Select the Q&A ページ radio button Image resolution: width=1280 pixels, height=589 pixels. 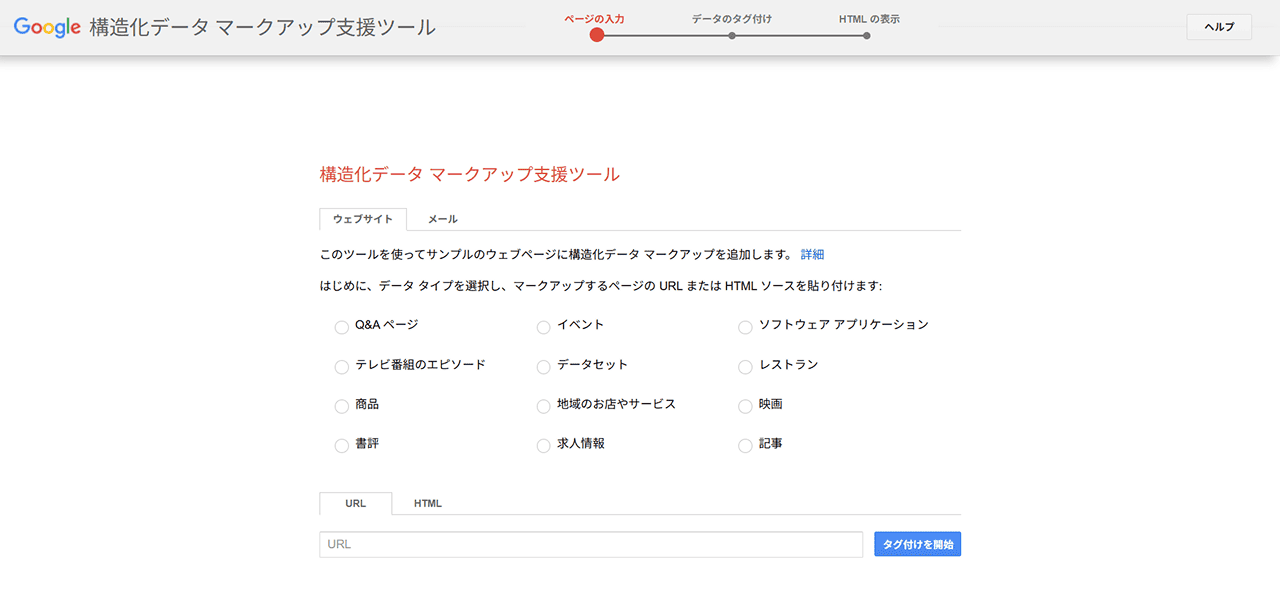click(x=342, y=327)
